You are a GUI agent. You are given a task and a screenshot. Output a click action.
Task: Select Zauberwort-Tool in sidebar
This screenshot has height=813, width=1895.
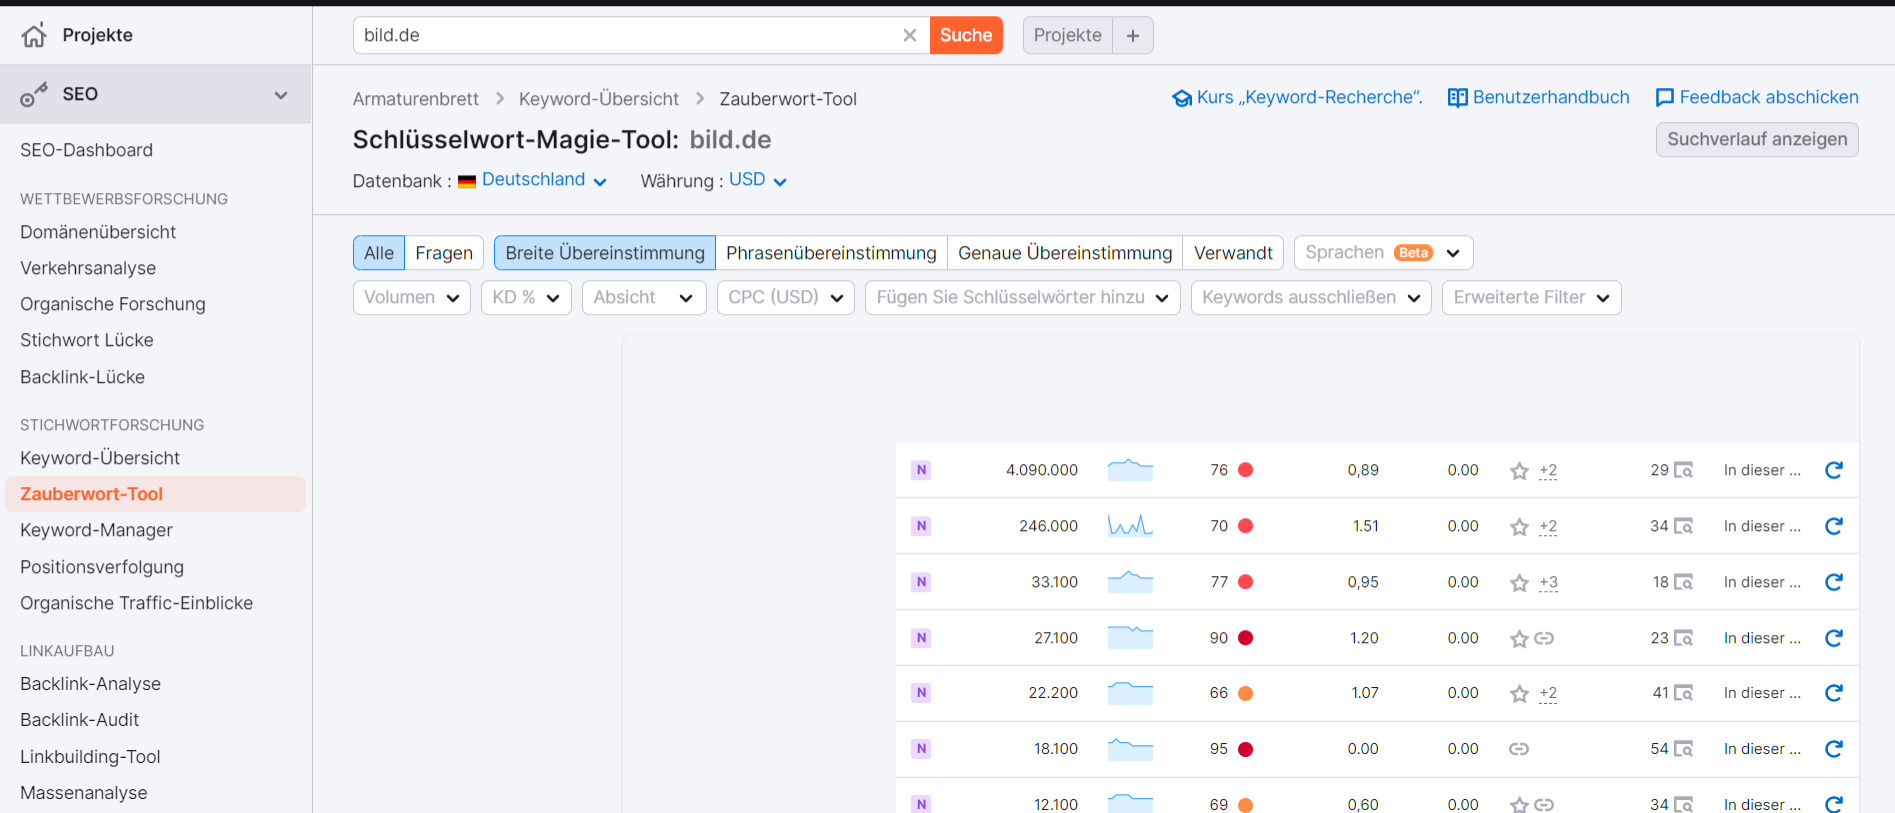[x=155, y=494]
